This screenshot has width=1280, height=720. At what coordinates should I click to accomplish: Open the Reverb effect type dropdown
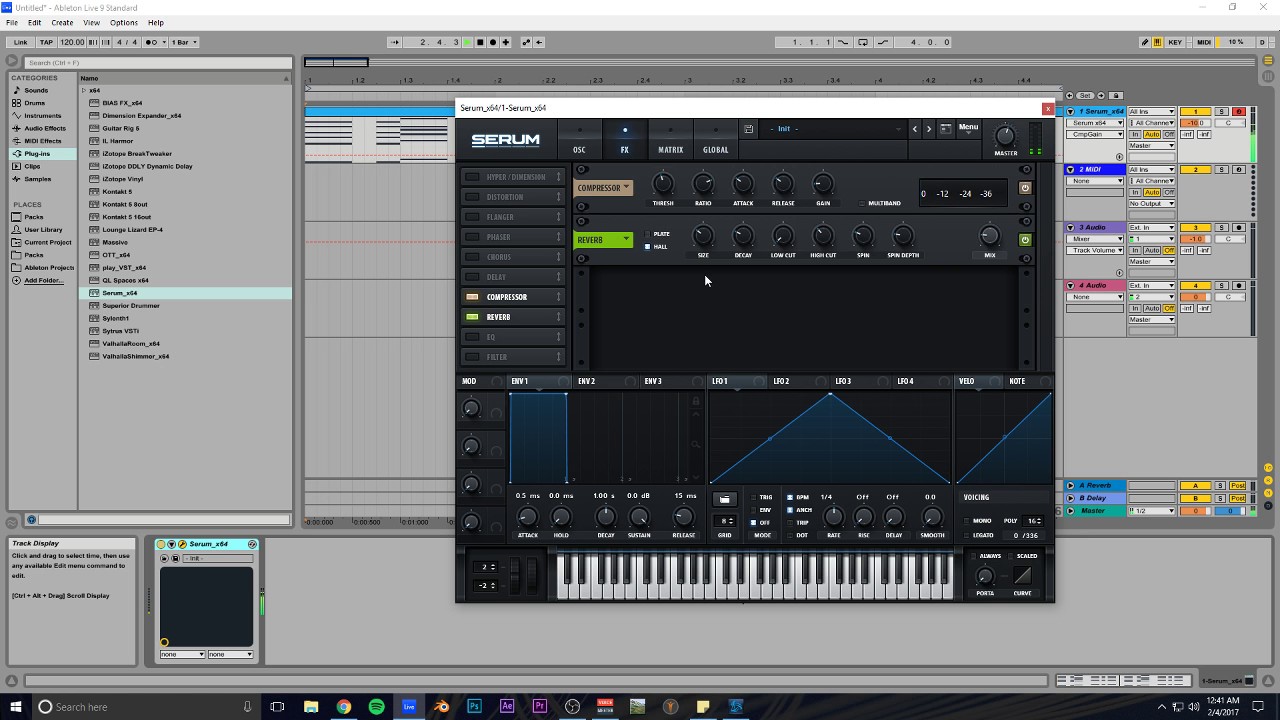[x=603, y=240]
